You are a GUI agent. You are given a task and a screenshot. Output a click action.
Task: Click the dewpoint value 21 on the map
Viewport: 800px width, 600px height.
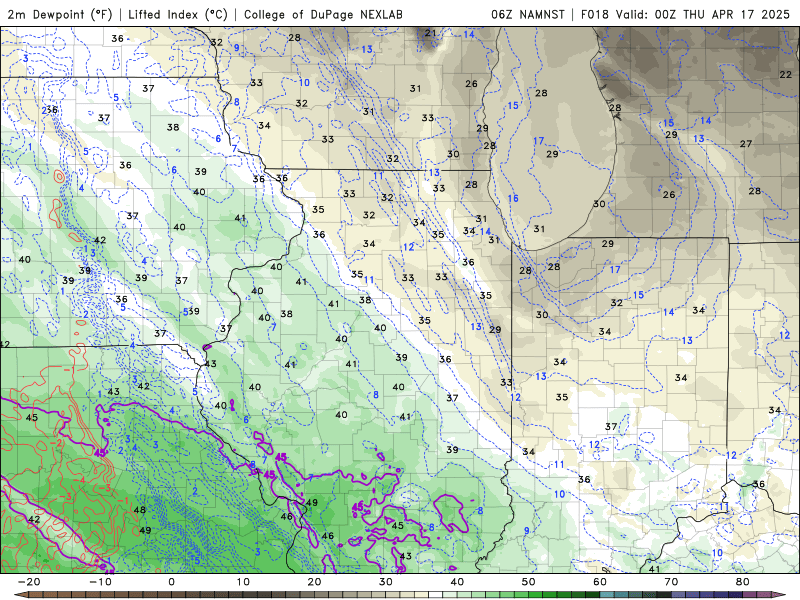(x=431, y=33)
